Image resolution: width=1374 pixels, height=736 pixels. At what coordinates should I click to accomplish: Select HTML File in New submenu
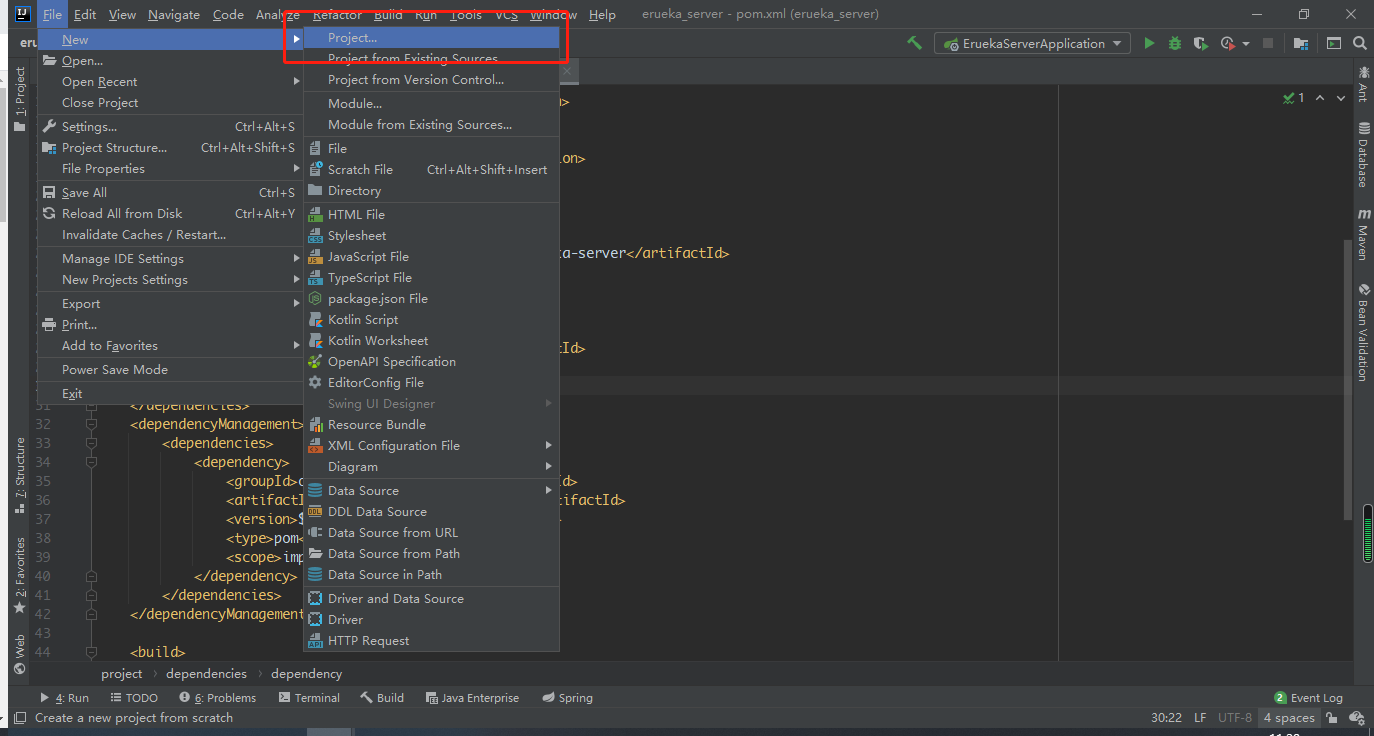[x=431, y=215]
